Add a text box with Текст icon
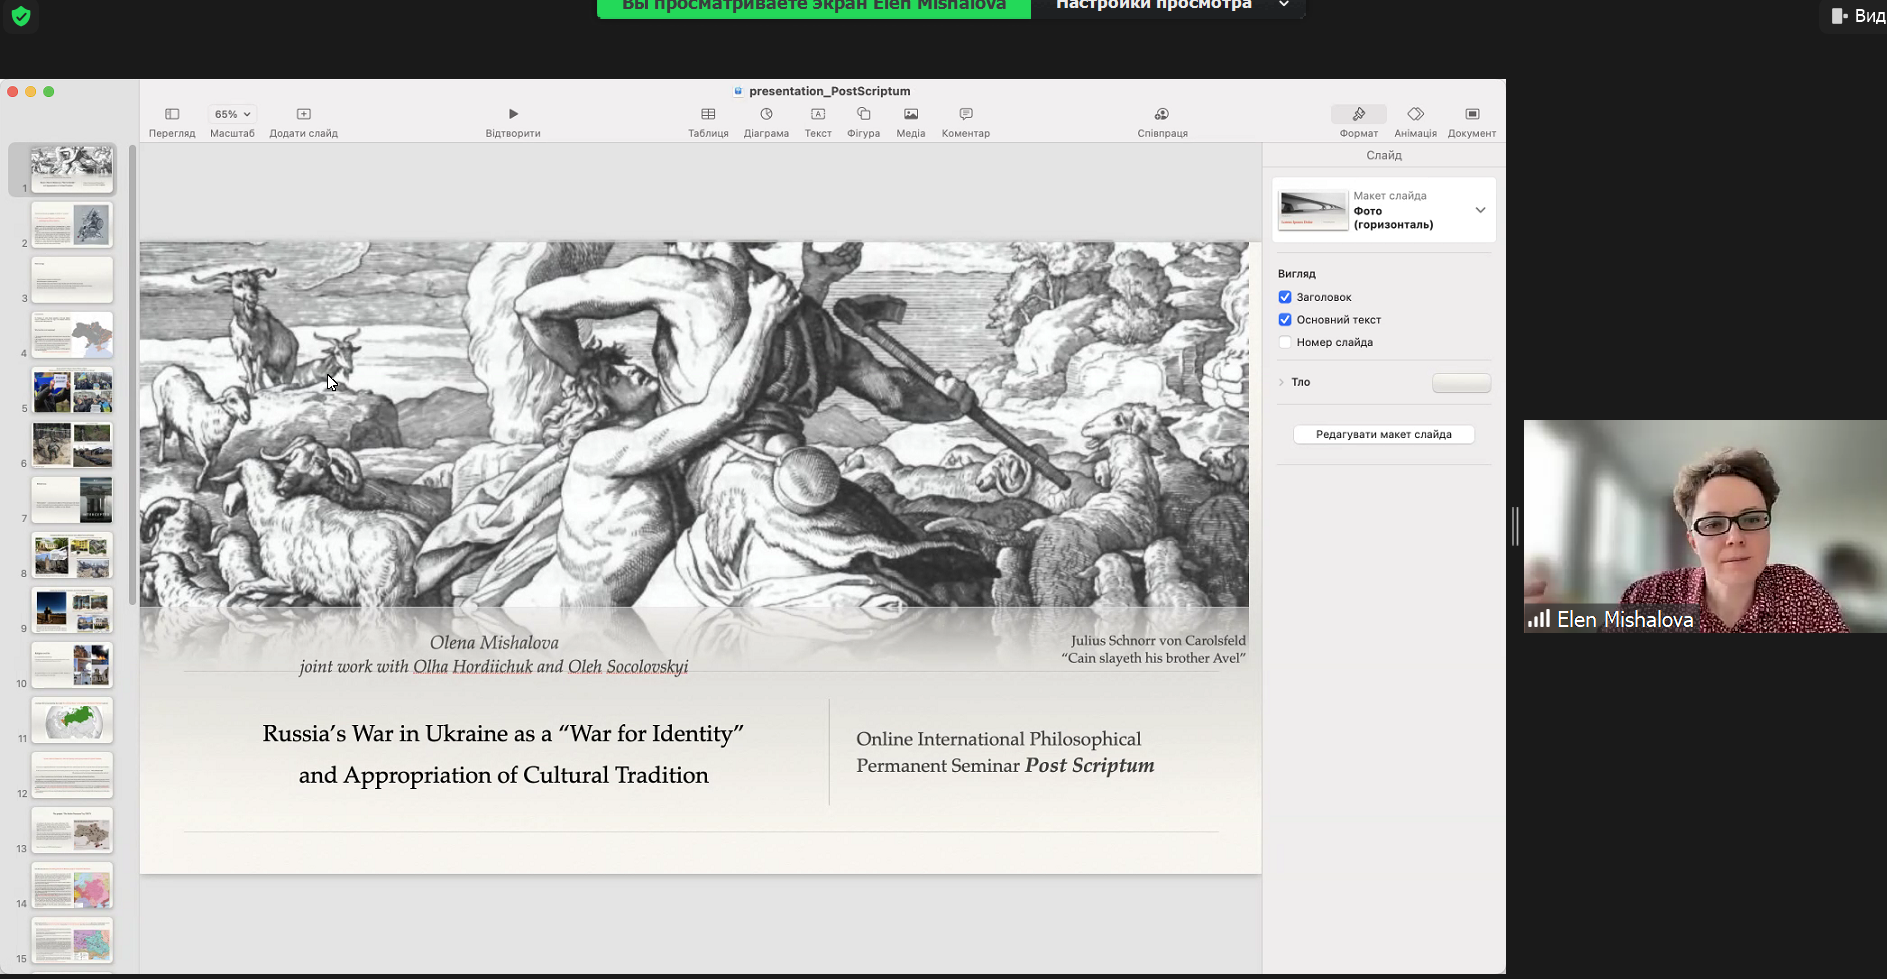Image resolution: width=1887 pixels, height=979 pixels. click(x=818, y=114)
